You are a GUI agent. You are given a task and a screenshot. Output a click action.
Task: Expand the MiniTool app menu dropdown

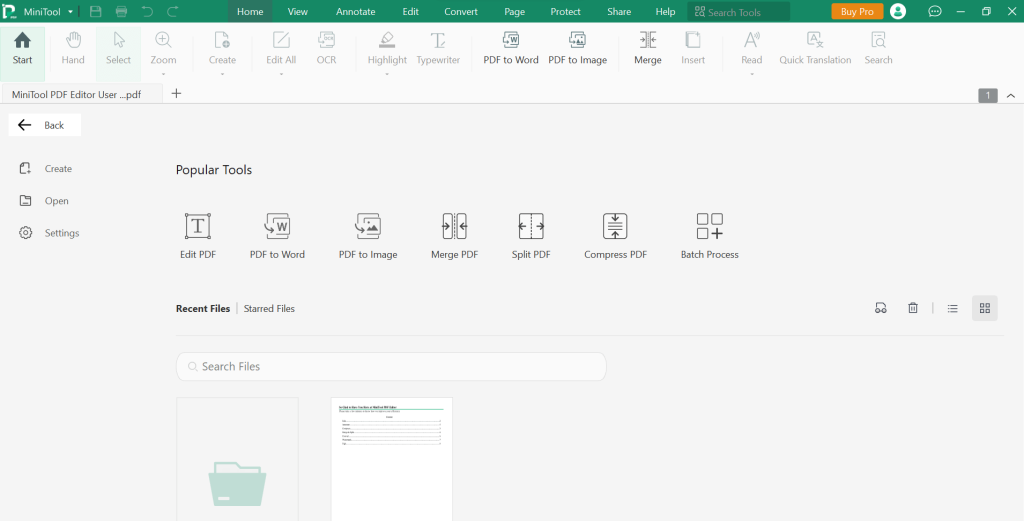[x=70, y=12]
